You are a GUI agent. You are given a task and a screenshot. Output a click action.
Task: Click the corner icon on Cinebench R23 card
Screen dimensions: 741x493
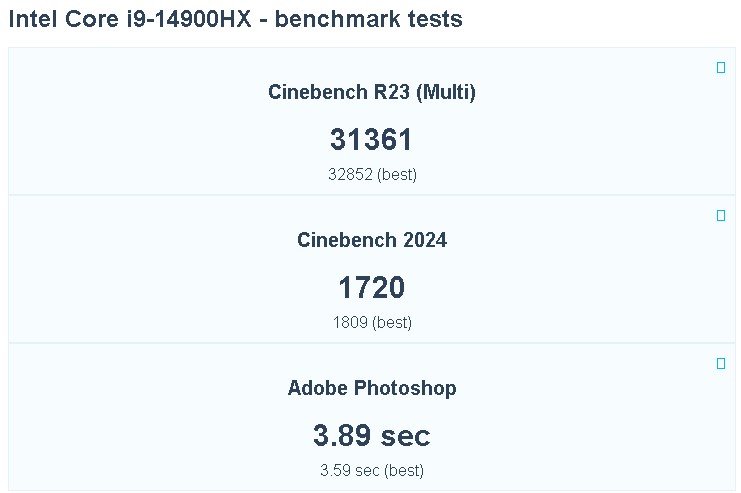pyautogui.click(x=721, y=68)
